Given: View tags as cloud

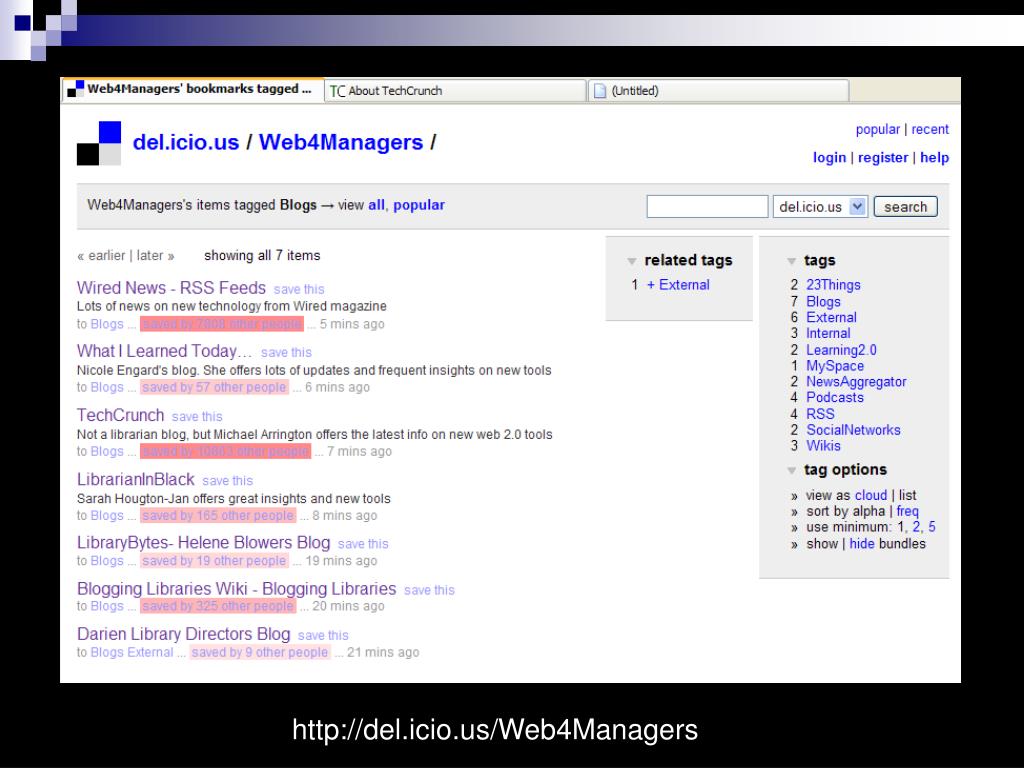Looking at the screenshot, I should coord(871,495).
